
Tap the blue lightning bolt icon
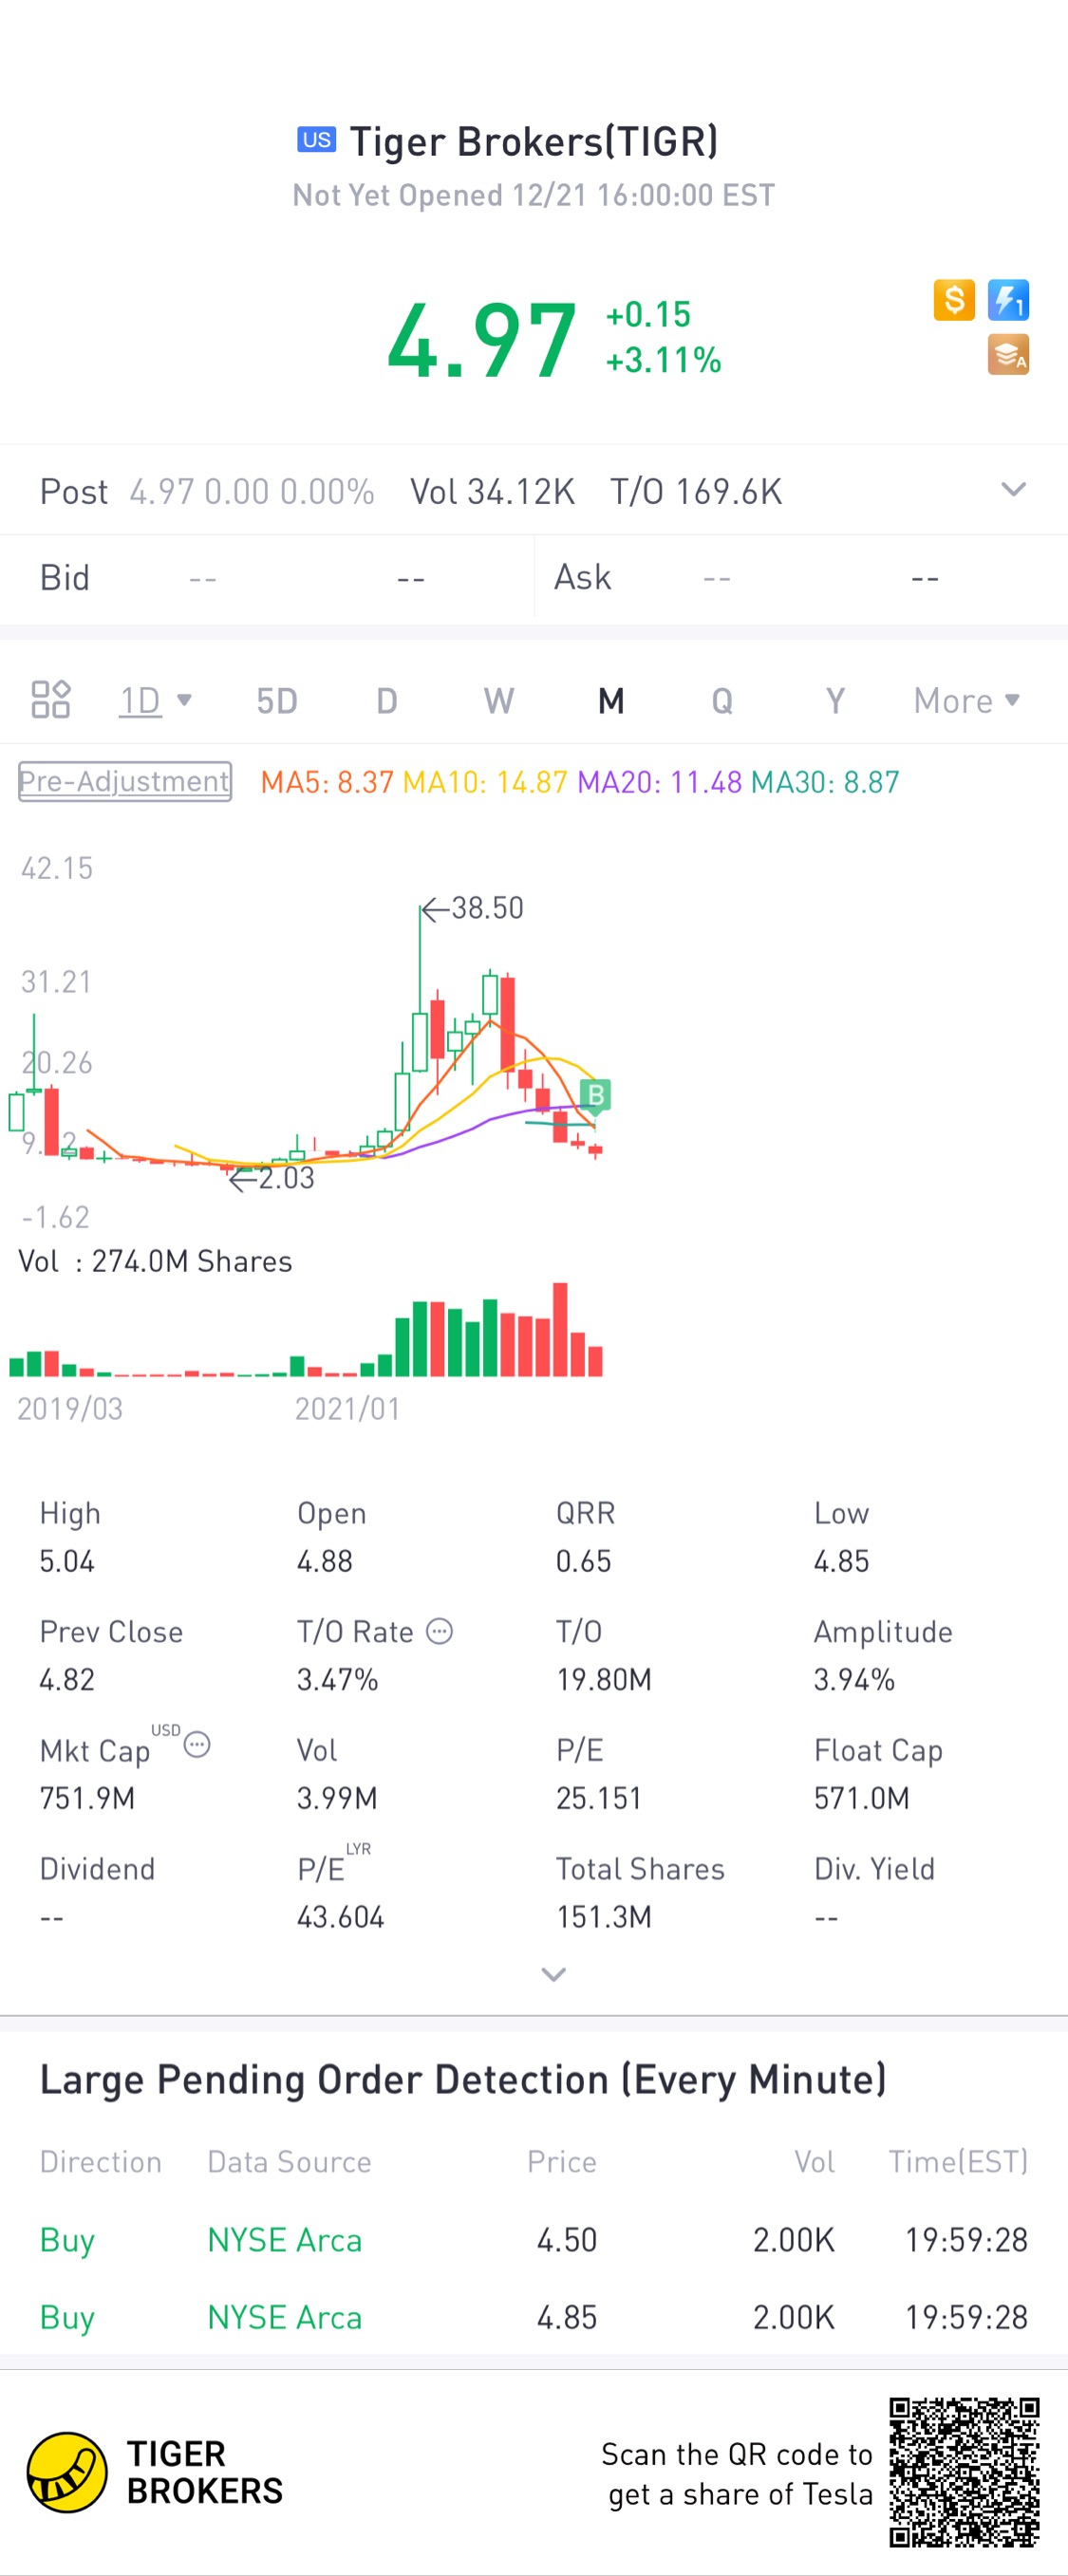click(1008, 300)
